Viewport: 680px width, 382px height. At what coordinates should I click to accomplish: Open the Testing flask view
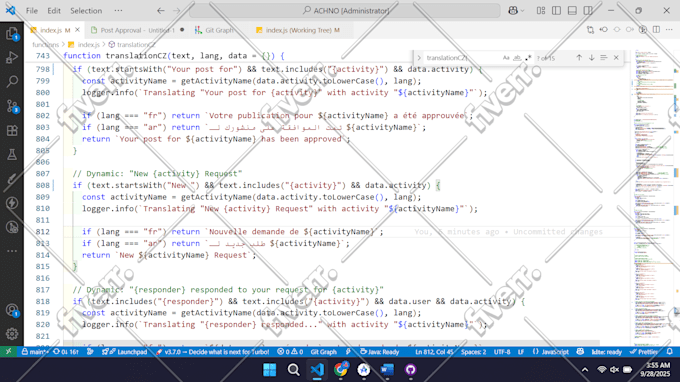[x=12, y=154]
